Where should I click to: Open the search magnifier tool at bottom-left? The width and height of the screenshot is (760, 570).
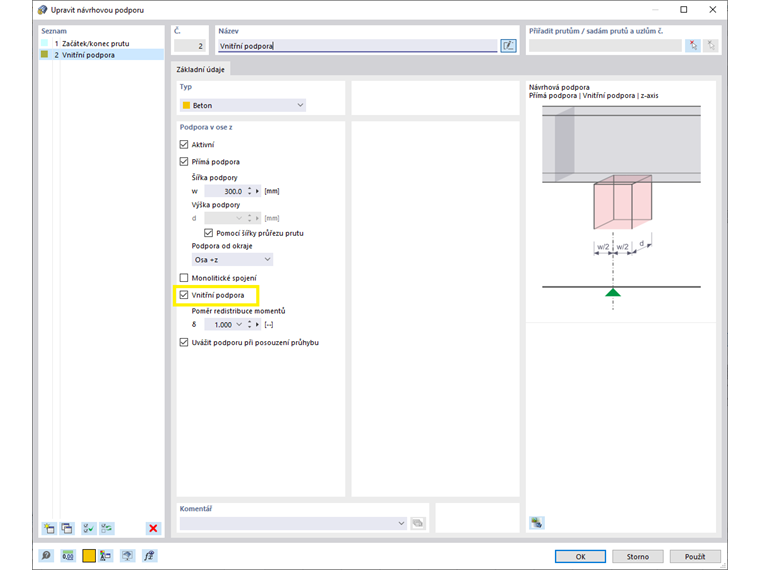(46, 556)
